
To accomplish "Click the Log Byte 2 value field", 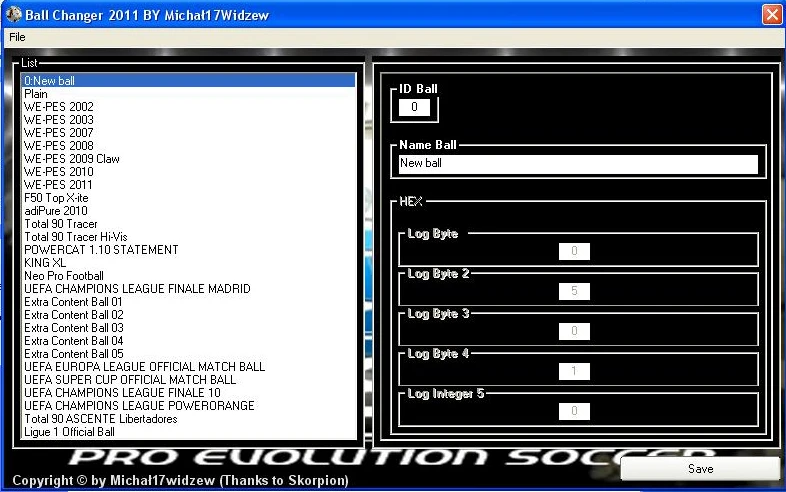I will click(x=574, y=291).
